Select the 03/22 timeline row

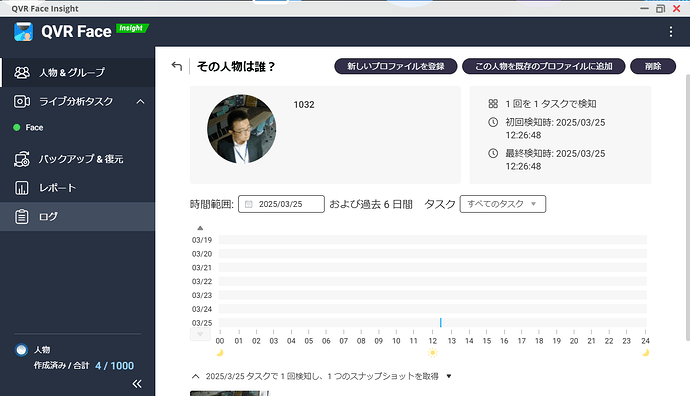(433, 281)
